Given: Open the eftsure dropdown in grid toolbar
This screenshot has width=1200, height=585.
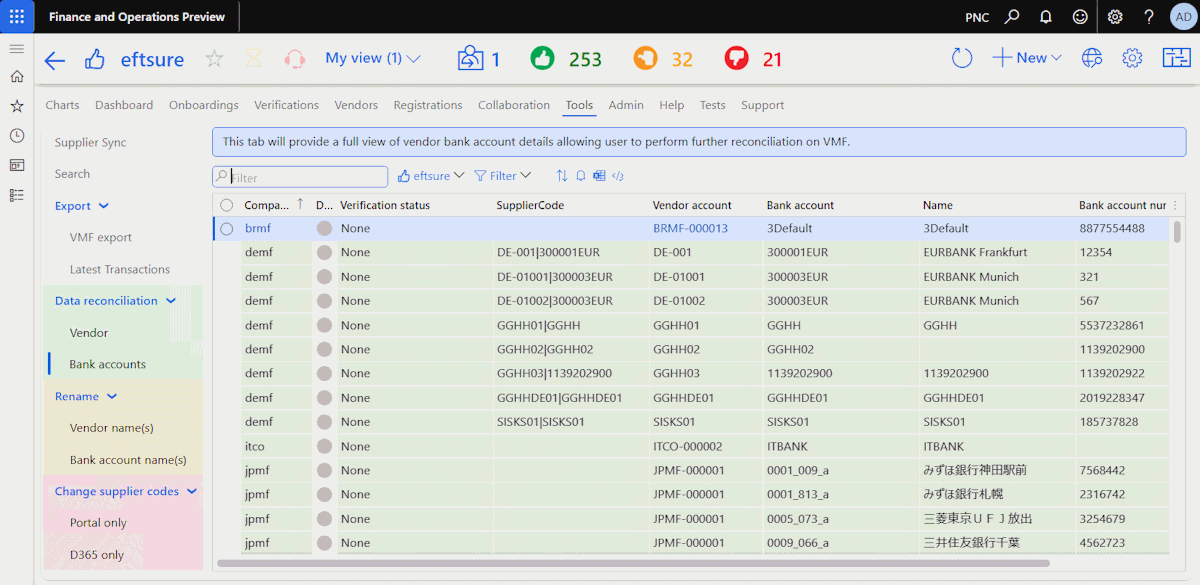Looking at the screenshot, I should pos(431,176).
